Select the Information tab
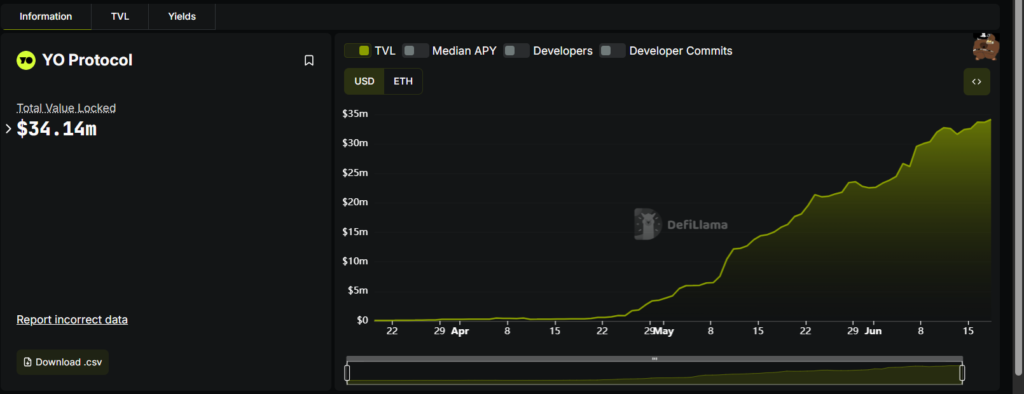 (46, 16)
